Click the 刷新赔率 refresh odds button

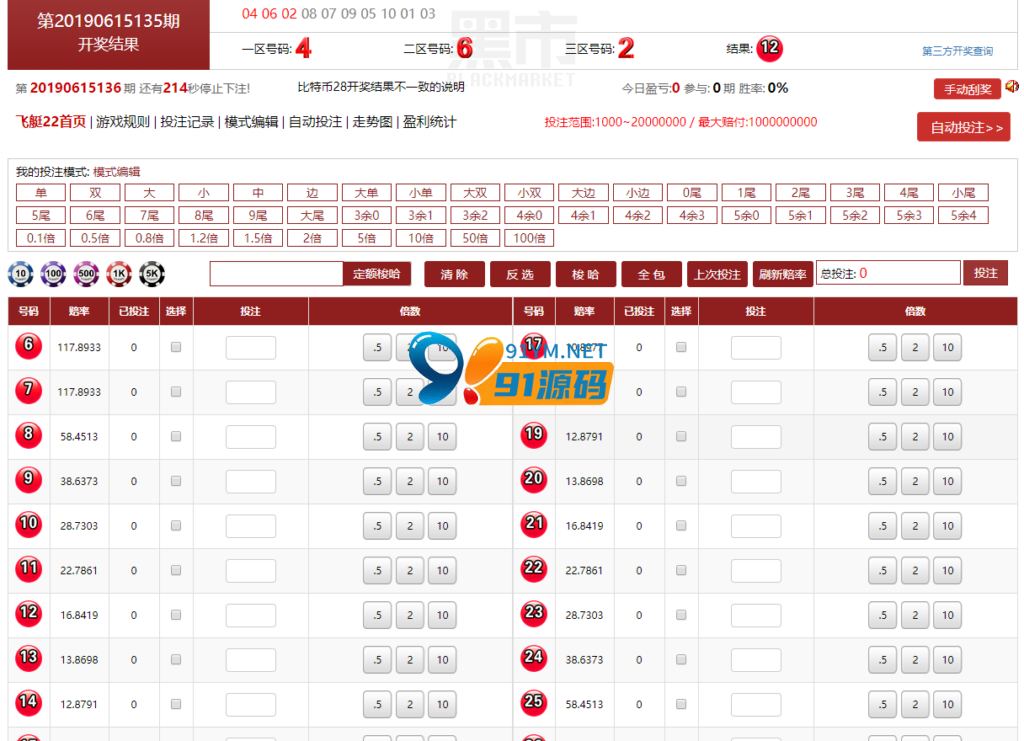click(782, 274)
